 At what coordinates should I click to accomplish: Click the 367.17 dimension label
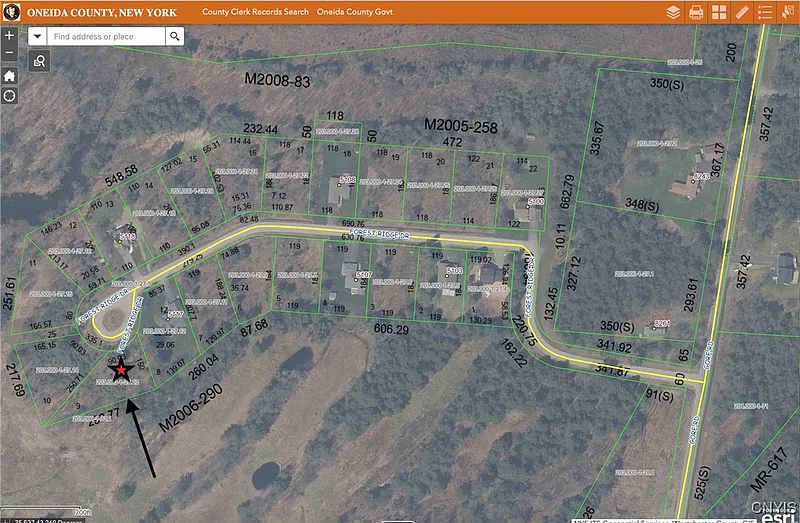(717, 160)
